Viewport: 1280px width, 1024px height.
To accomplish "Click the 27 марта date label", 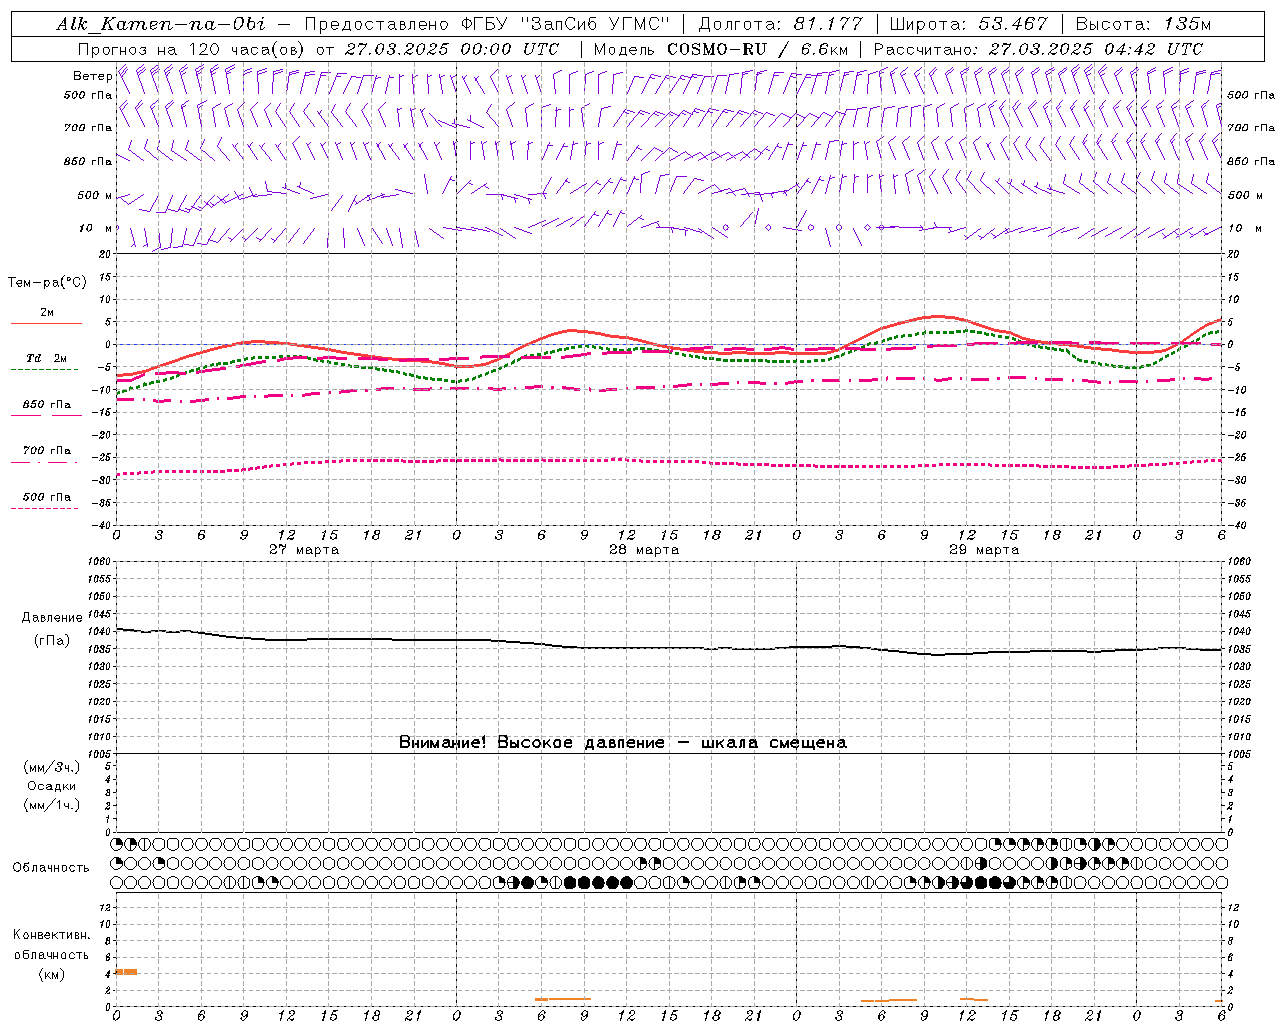I will 304,550.
